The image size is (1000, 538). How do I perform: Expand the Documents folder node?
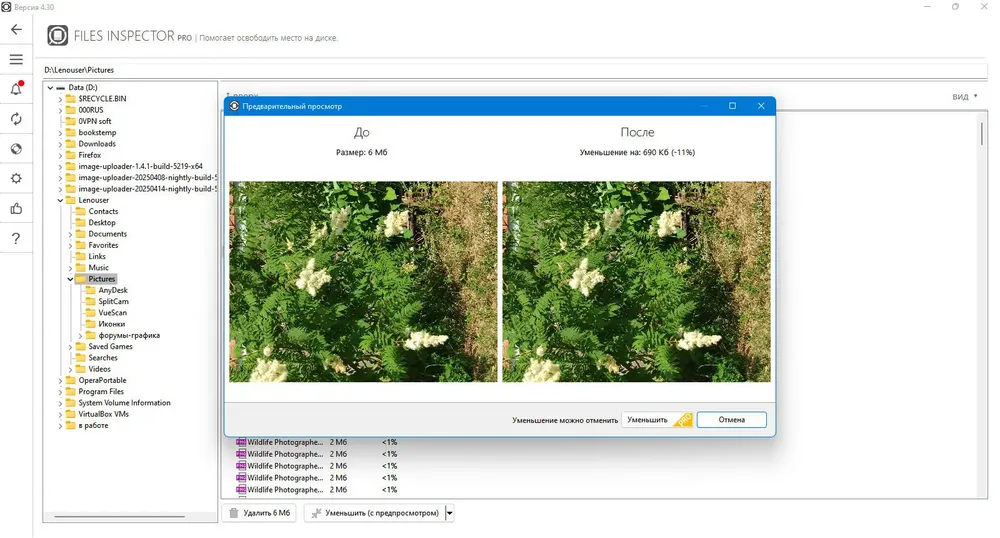tap(70, 234)
